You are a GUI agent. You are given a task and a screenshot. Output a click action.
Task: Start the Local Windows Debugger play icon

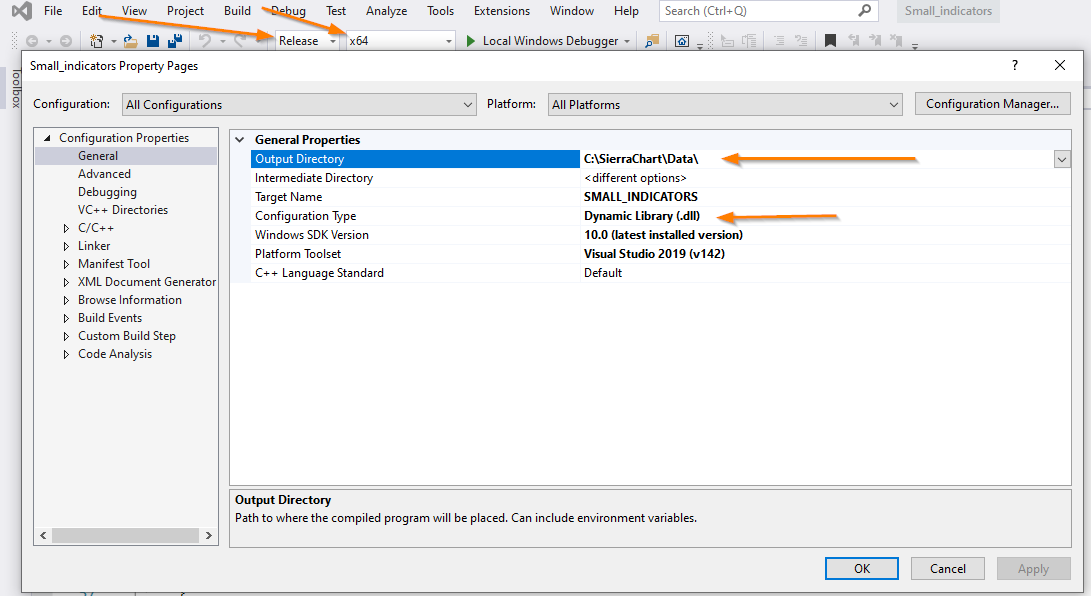click(x=471, y=41)
